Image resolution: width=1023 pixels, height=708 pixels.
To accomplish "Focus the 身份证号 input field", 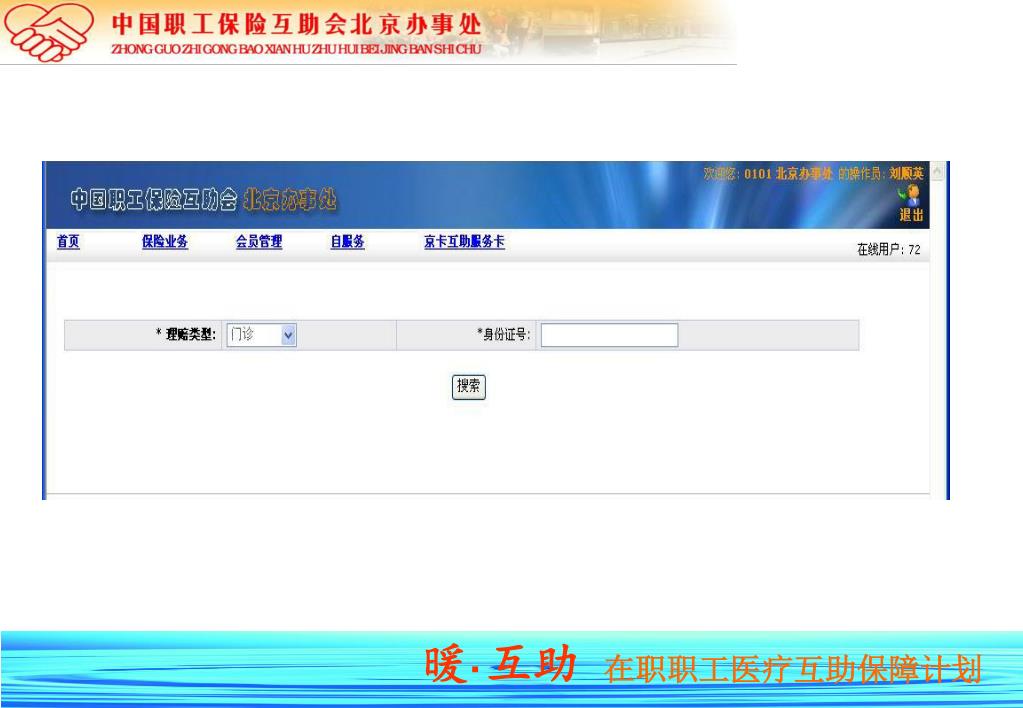I will [609, 335].
